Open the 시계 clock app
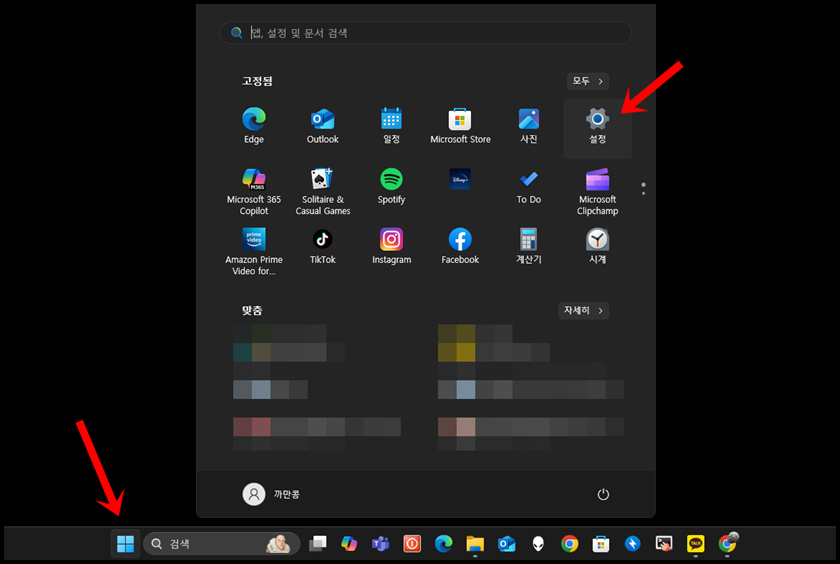This screenshot has height=564, width=840. coord(597,246)
